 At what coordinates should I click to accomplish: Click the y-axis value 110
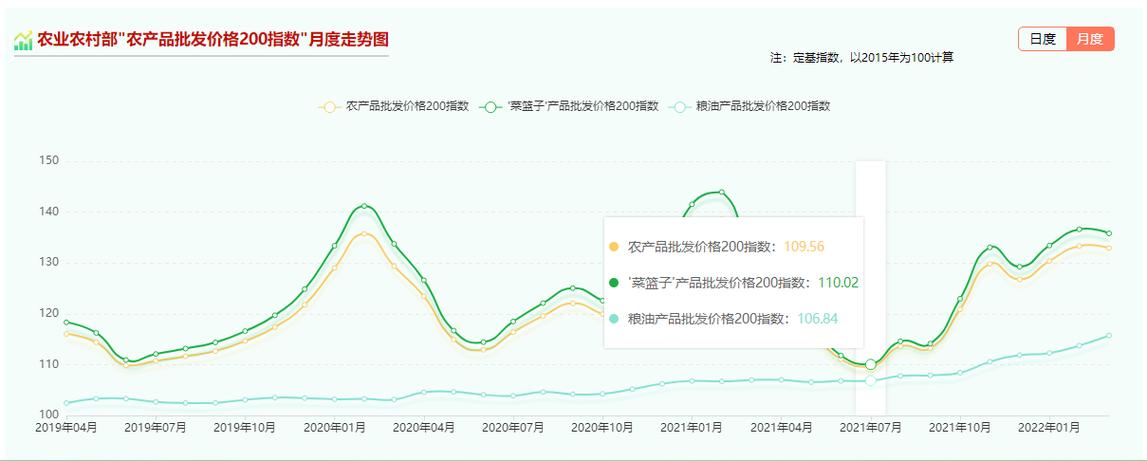coord(49,364)
